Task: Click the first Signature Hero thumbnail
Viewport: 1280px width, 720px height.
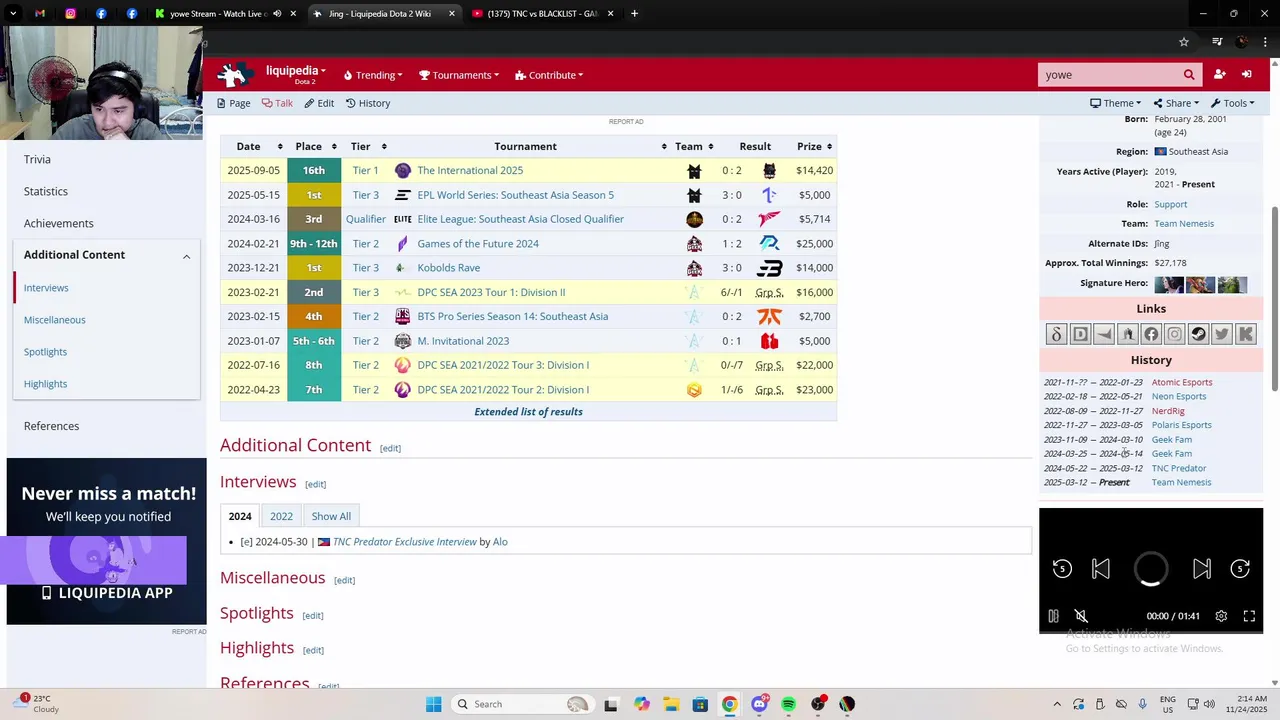Action: pyautogui.click(x=1169, y=285)
